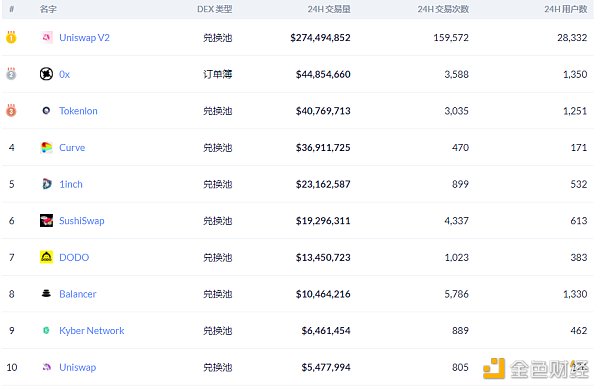The height and width of the screenshot is (390, 600).
Task: Click the 0x black circular logo
Action: (x=46, y=74)
